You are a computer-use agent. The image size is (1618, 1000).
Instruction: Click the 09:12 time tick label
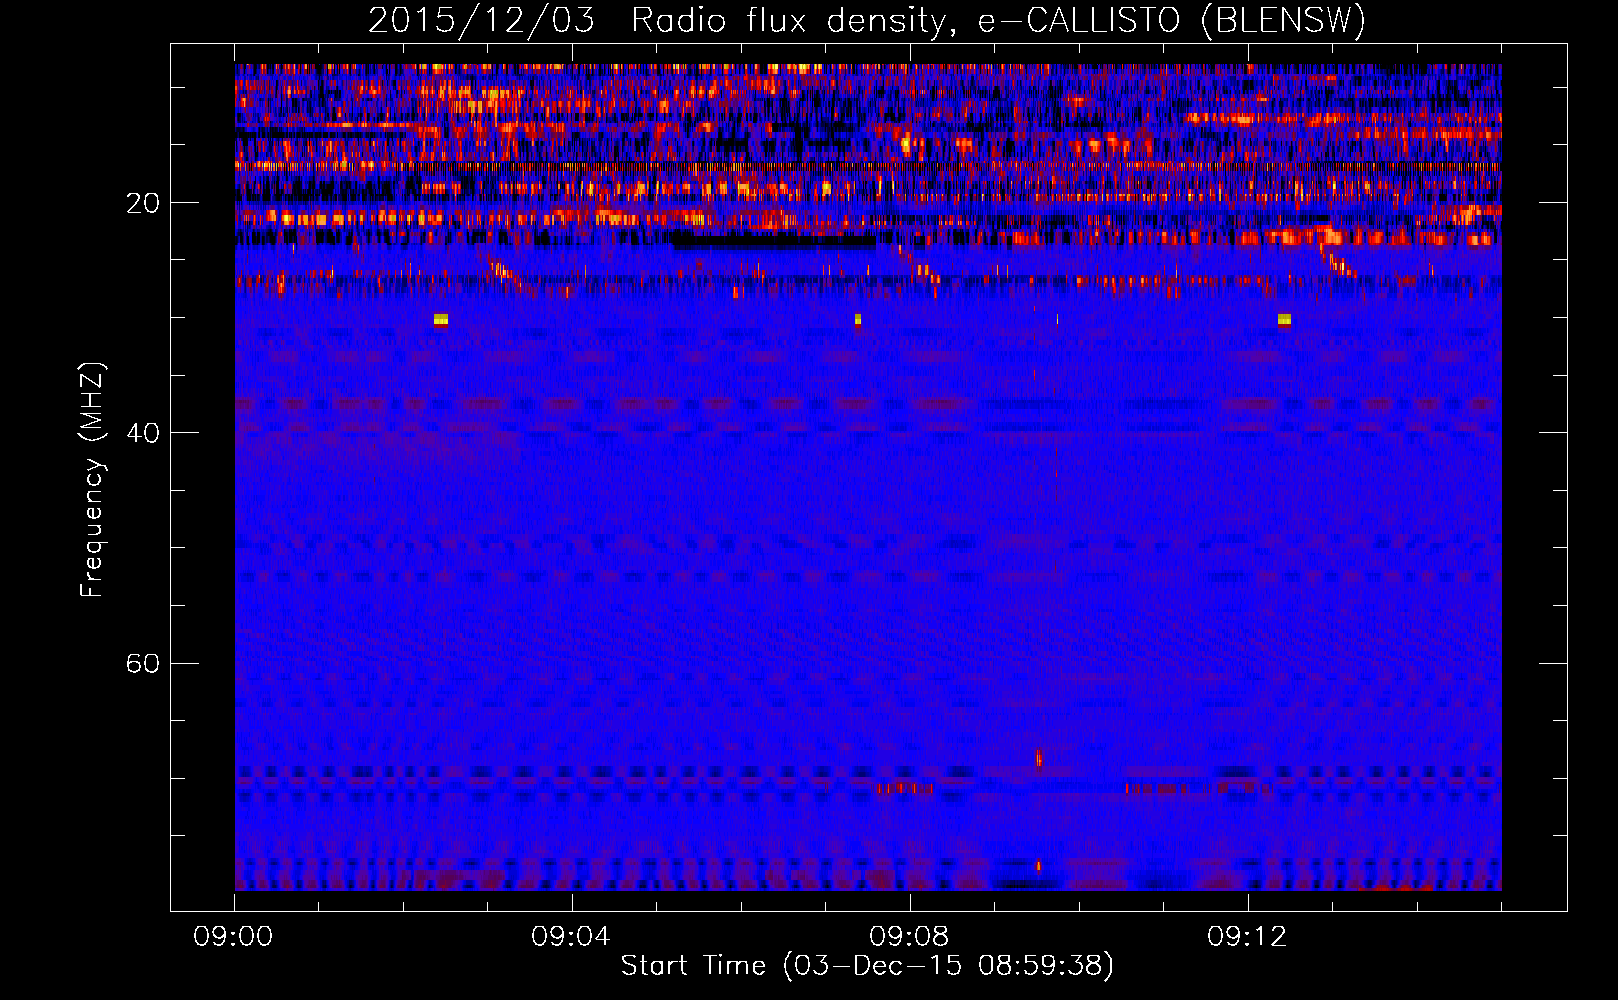pos(1247,937)
